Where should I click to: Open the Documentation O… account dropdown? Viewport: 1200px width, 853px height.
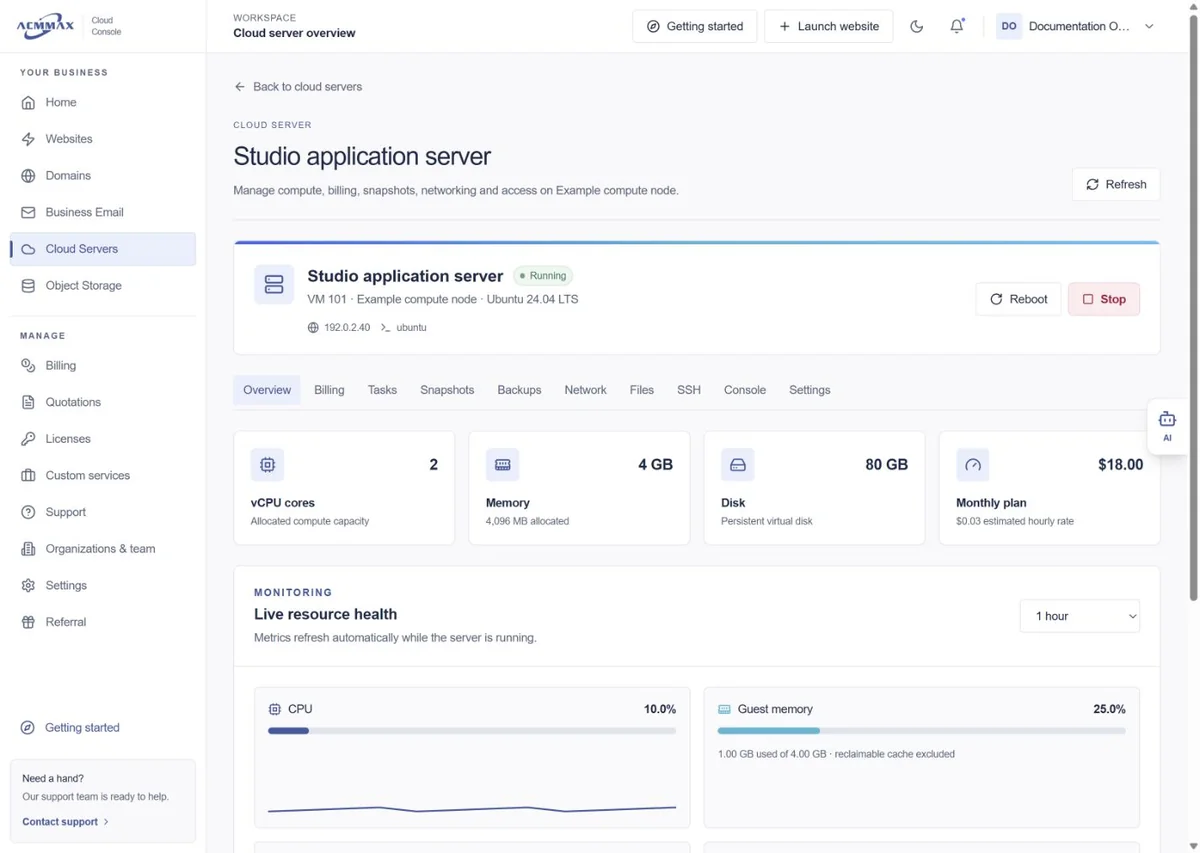[1077, 26]
